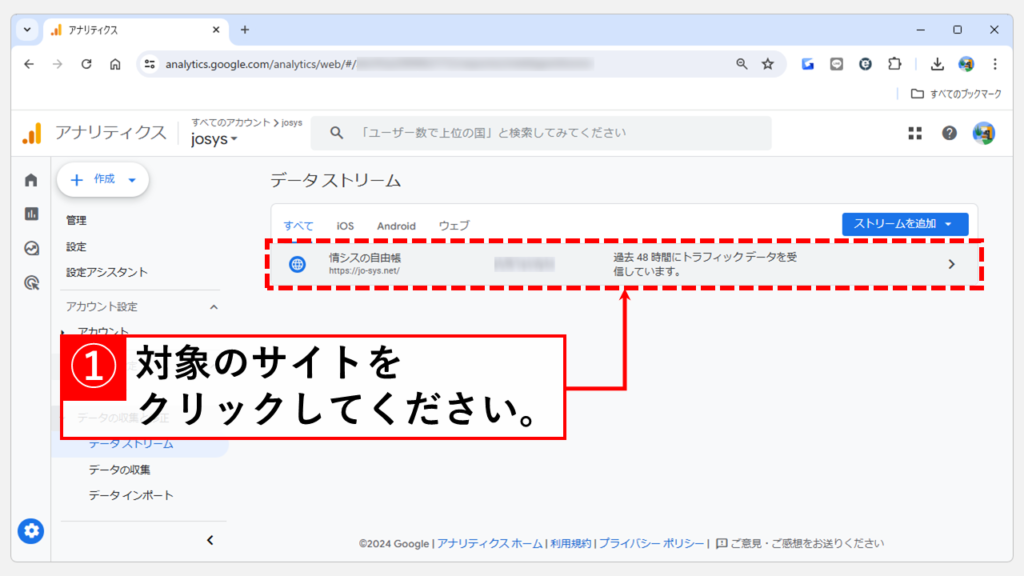This screenshot has height=576, width=1024.
Task: Open the 作成 create dropdown
Action: tap(103, 180)
